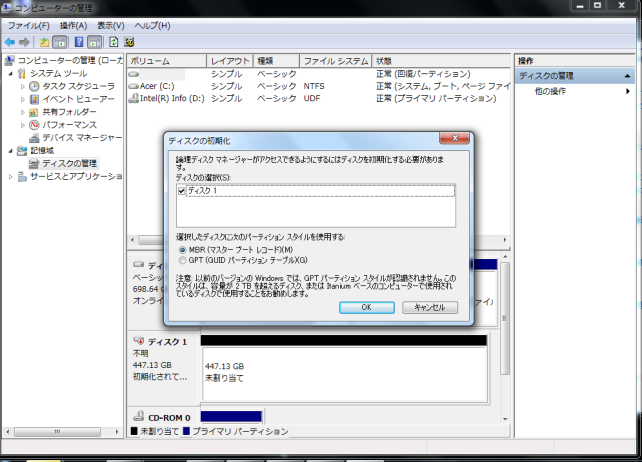
Task: Select the タスク スケジューラ clock icon
Action: 34,86
